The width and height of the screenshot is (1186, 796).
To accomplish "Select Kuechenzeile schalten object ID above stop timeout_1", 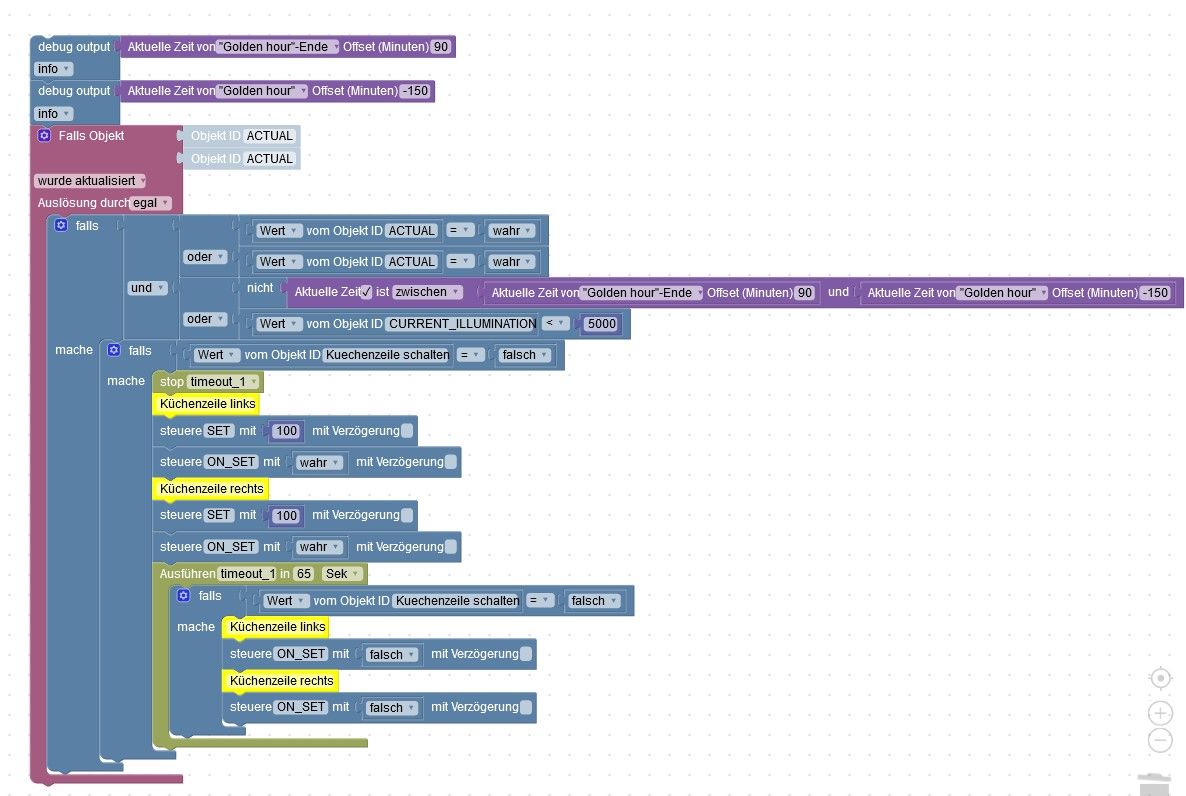I will click(x=387, y=354).
